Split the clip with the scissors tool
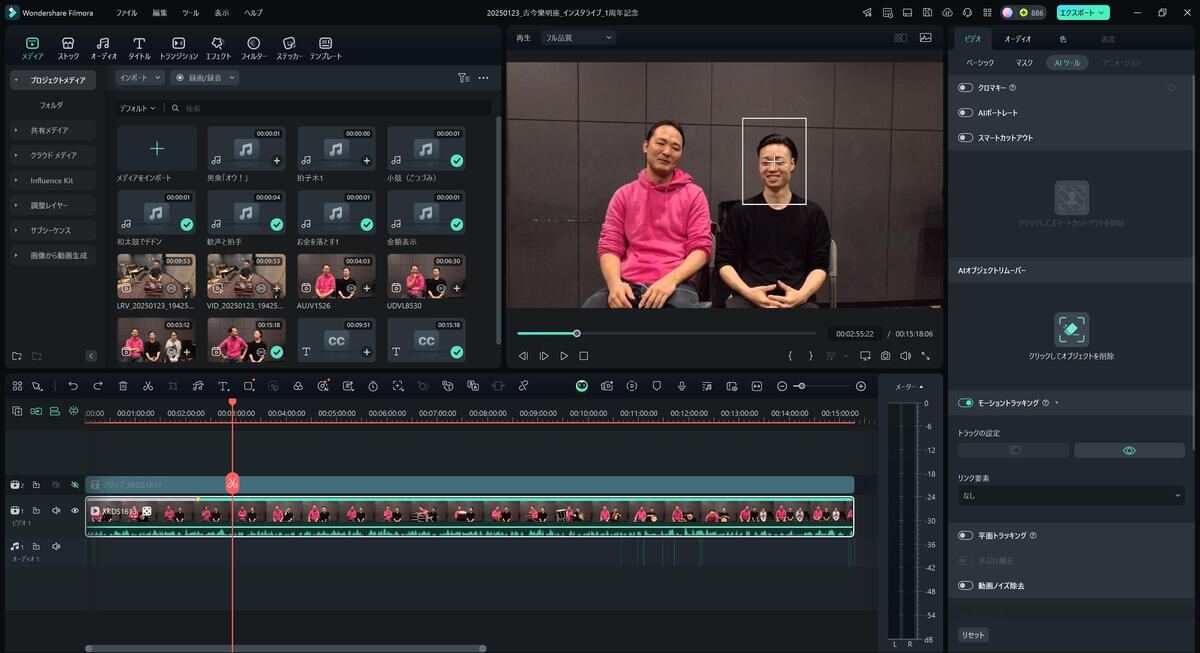The width and height of the screenshot is (1200, 653). pos(148,386)
